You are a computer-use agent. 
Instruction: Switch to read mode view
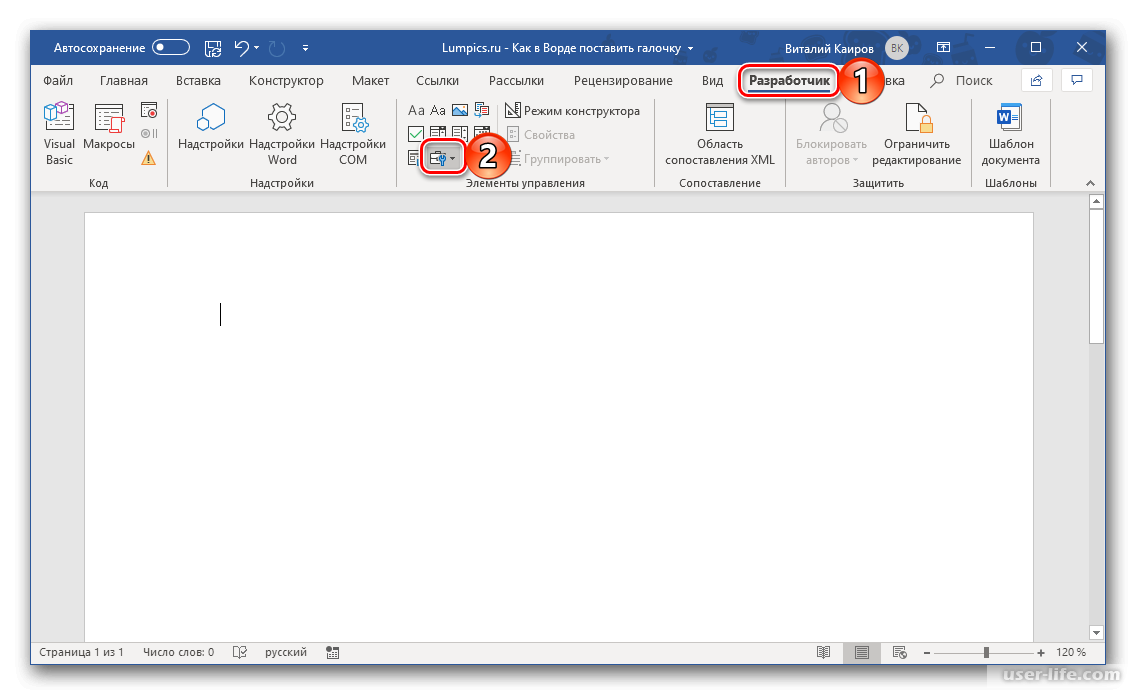tap(824, 652)
